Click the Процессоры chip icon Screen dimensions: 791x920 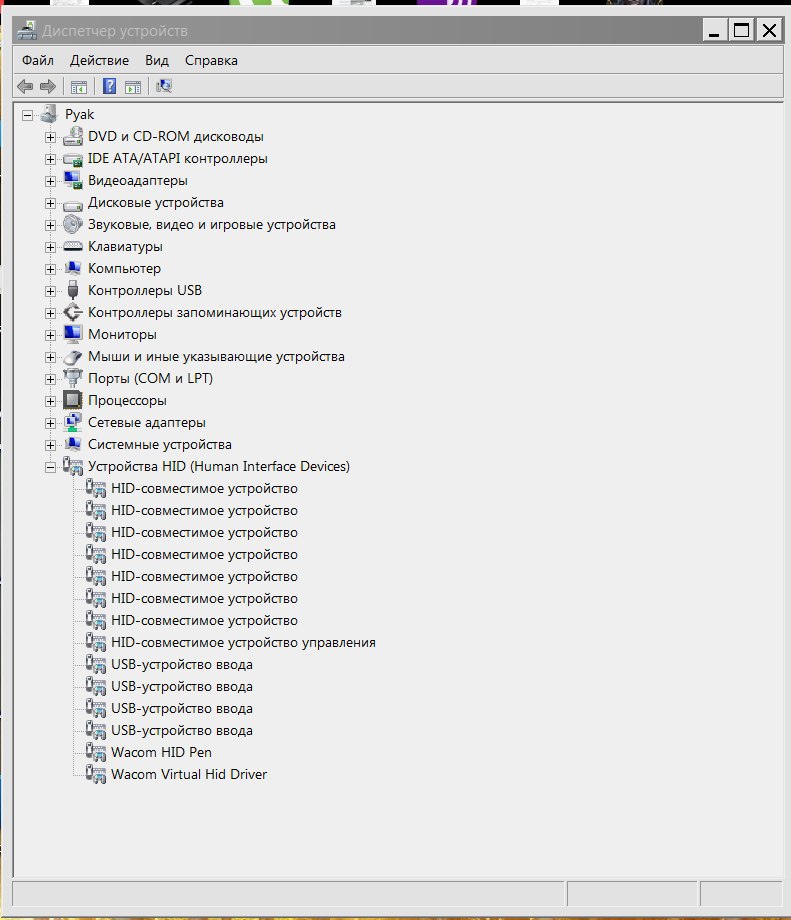(x=73, y=400)
